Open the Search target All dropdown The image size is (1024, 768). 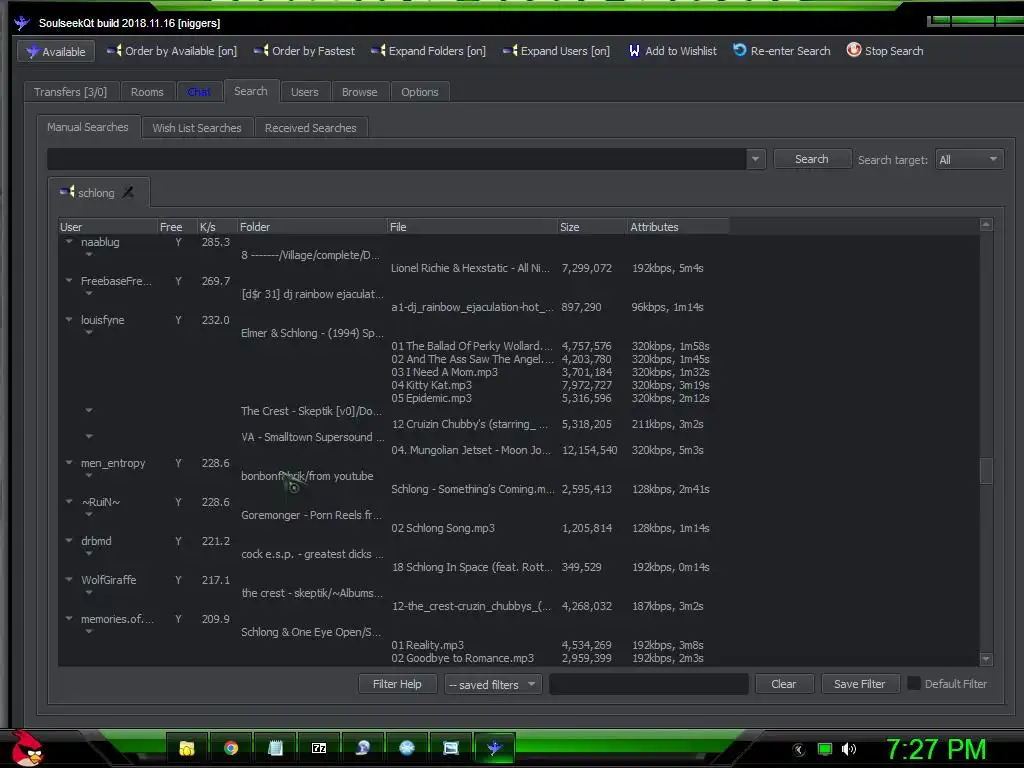pos(970,159)
